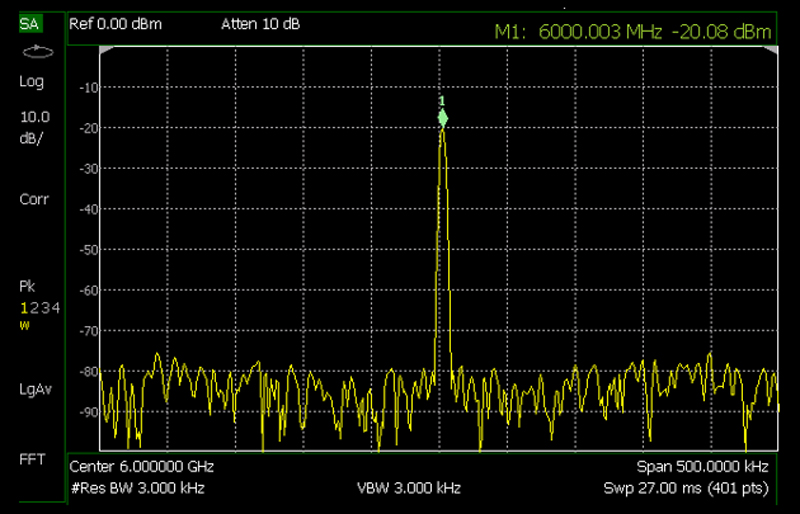Click the -90 dB axis label

coord(89,412)
